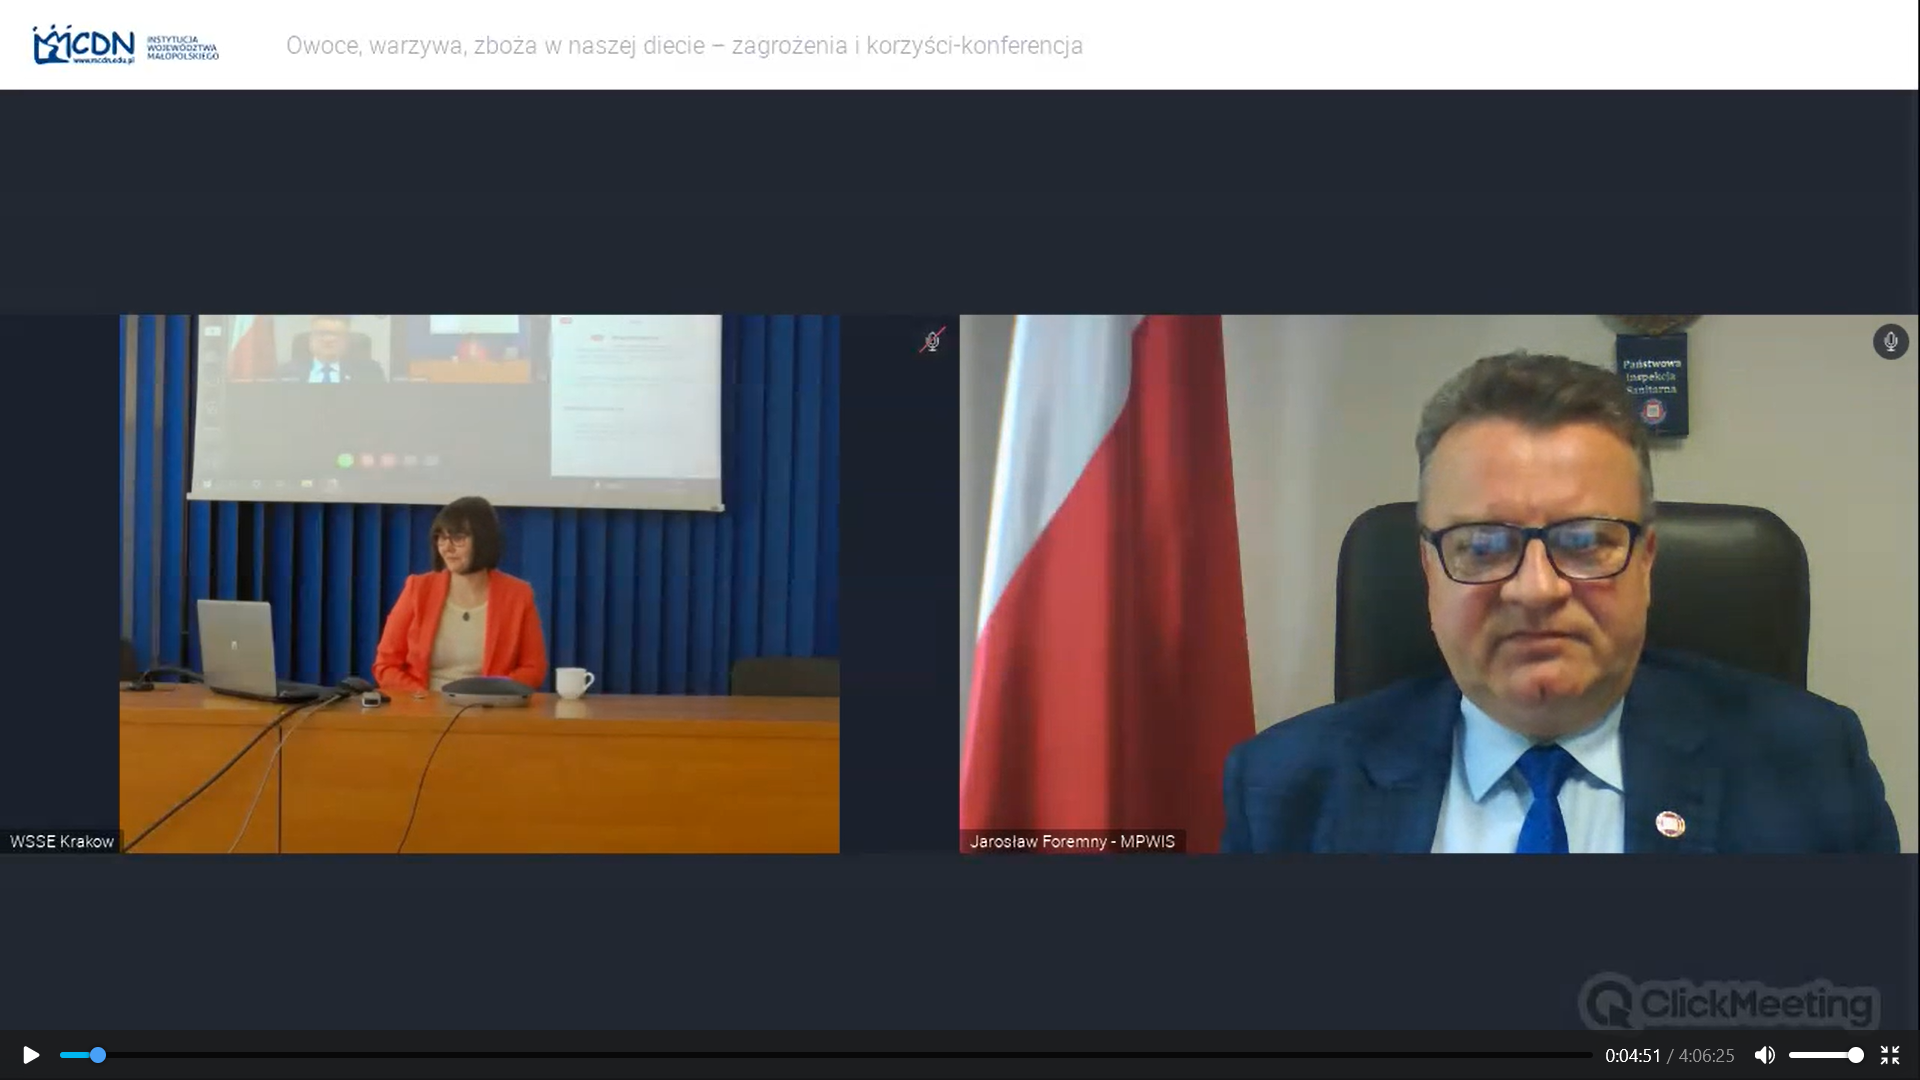Click the ClickMeeting watermark logo
The height and width of the screenshot is (1080, 1920).
point(1729,1002)
